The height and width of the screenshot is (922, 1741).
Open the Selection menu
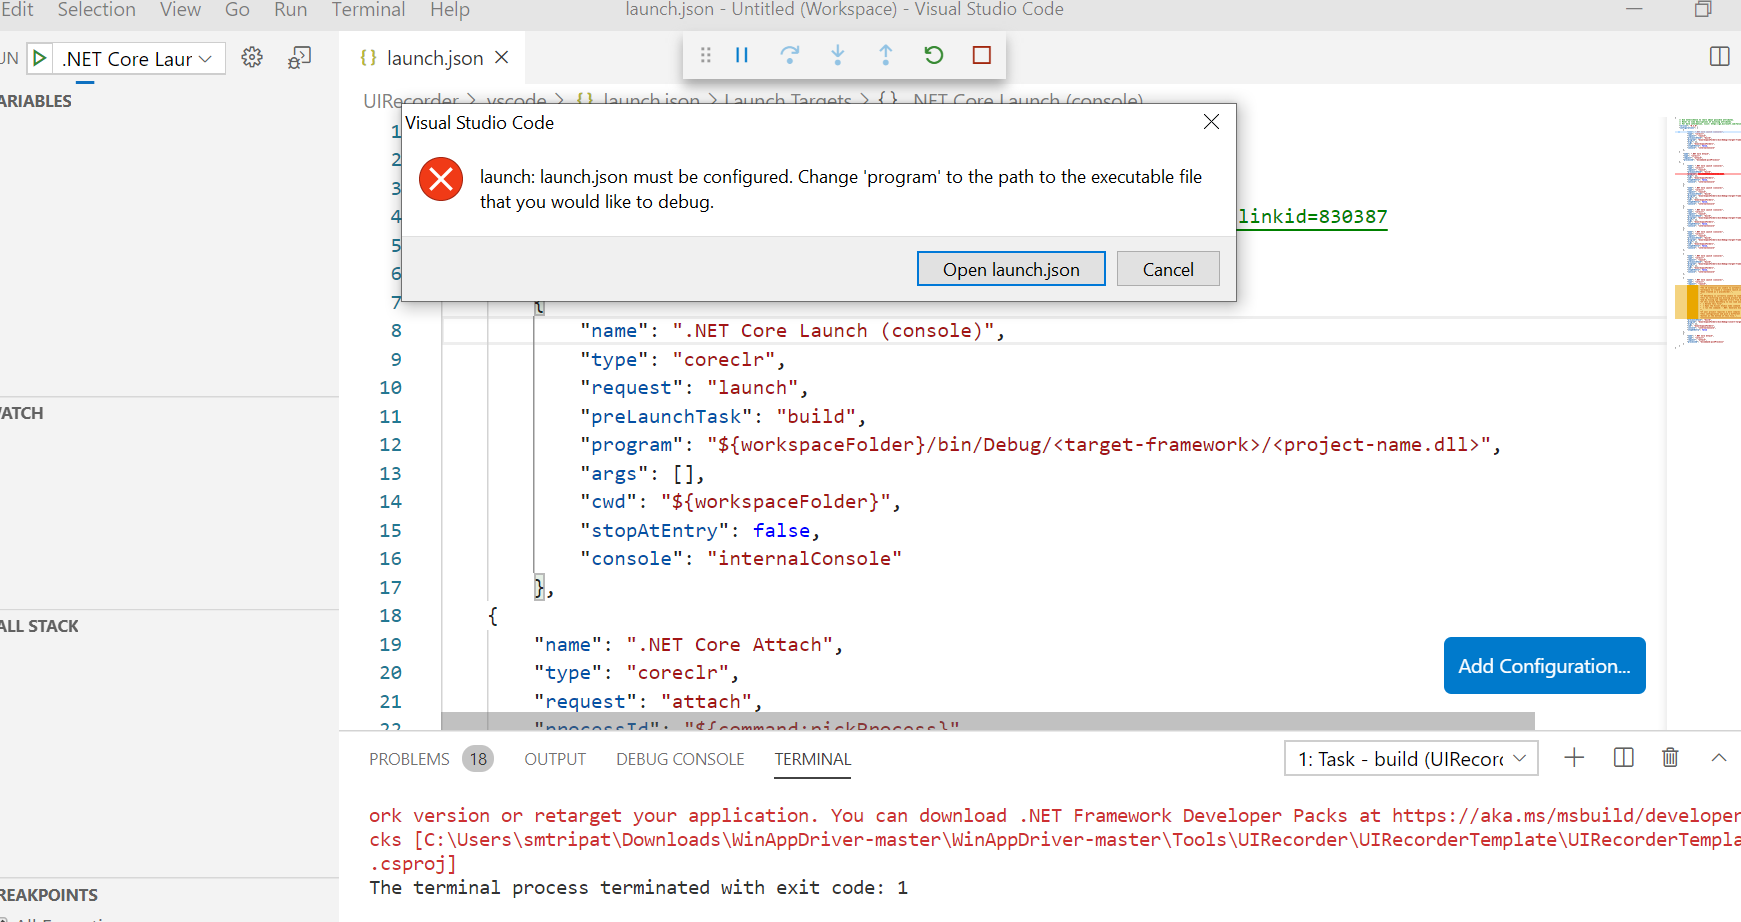96,10
